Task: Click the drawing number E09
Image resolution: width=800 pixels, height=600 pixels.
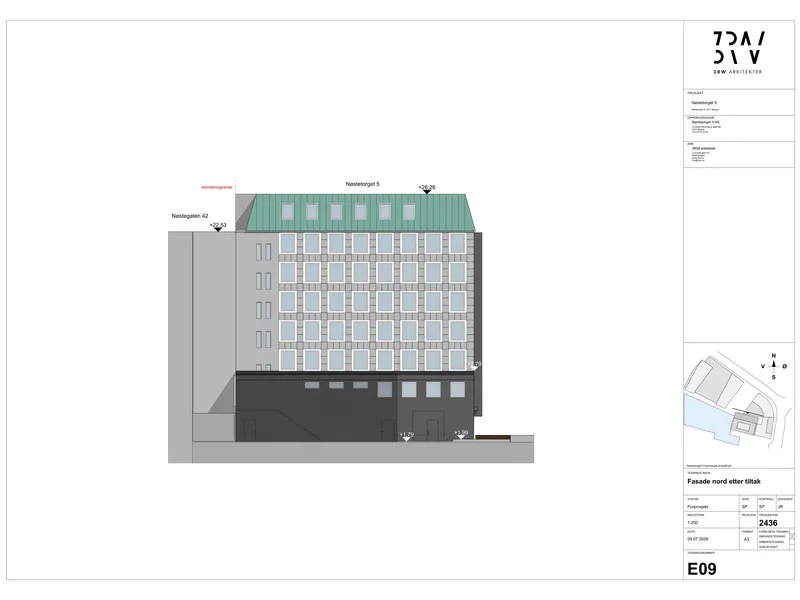Action: [x=702, y=569]
